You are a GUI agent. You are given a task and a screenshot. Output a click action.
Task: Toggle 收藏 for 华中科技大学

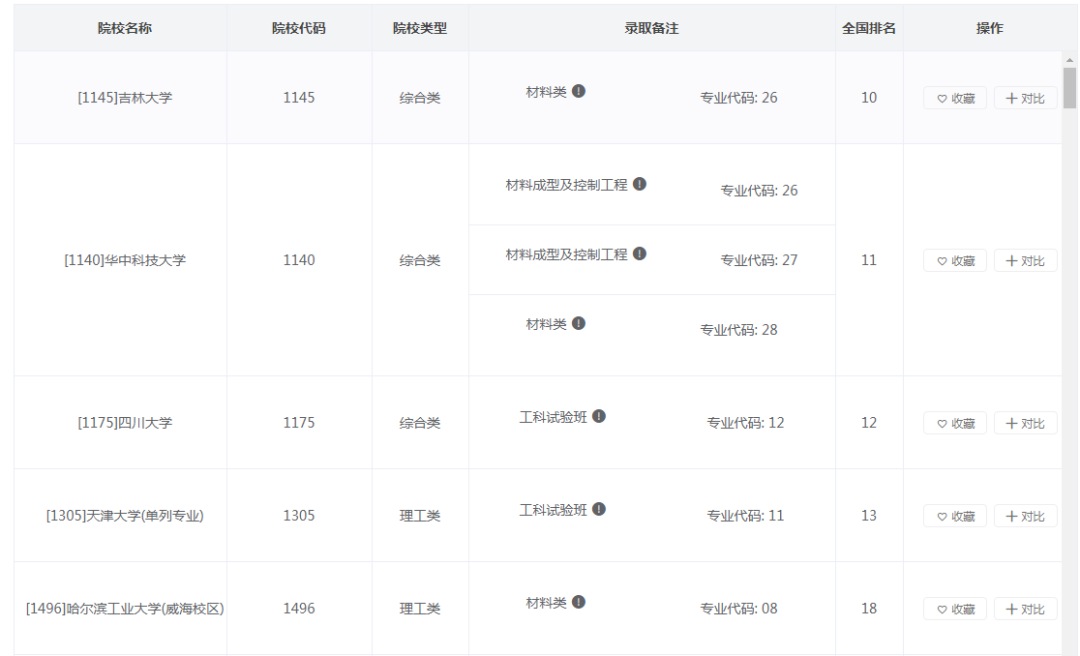pyautogui.click(x=955, y=261)
